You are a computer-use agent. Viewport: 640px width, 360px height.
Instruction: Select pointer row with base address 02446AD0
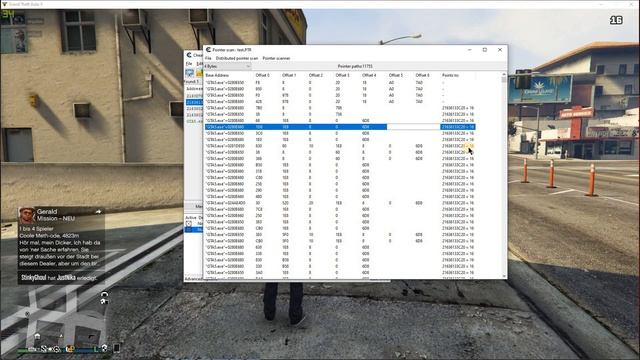click(340, 203)
